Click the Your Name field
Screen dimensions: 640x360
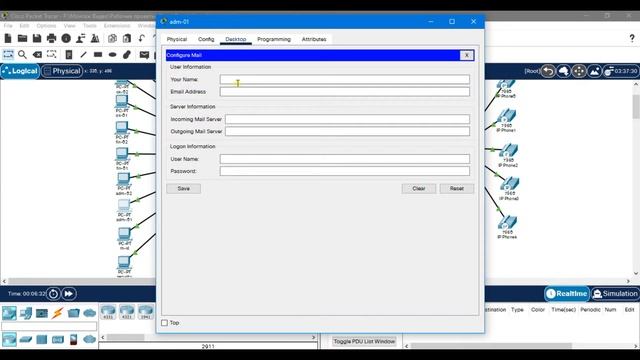click(x=344, y=79)
